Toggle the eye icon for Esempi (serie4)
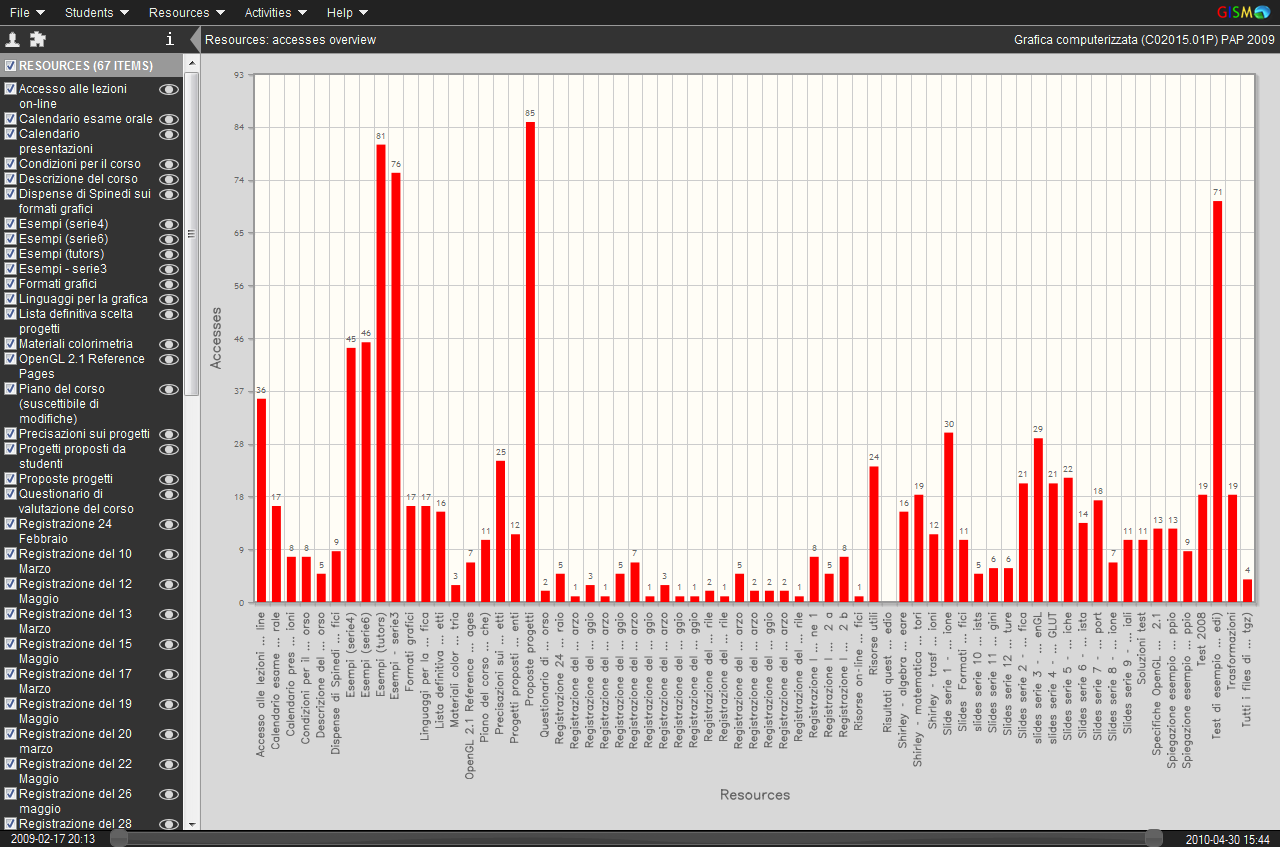 pyautogui.click(x=169, y=224)
